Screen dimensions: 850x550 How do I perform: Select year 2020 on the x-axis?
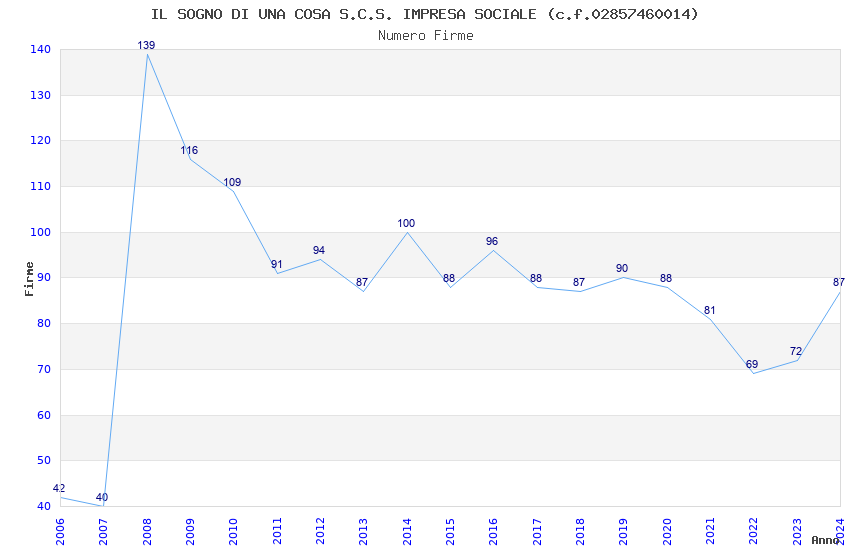click(x=667, y=531)
